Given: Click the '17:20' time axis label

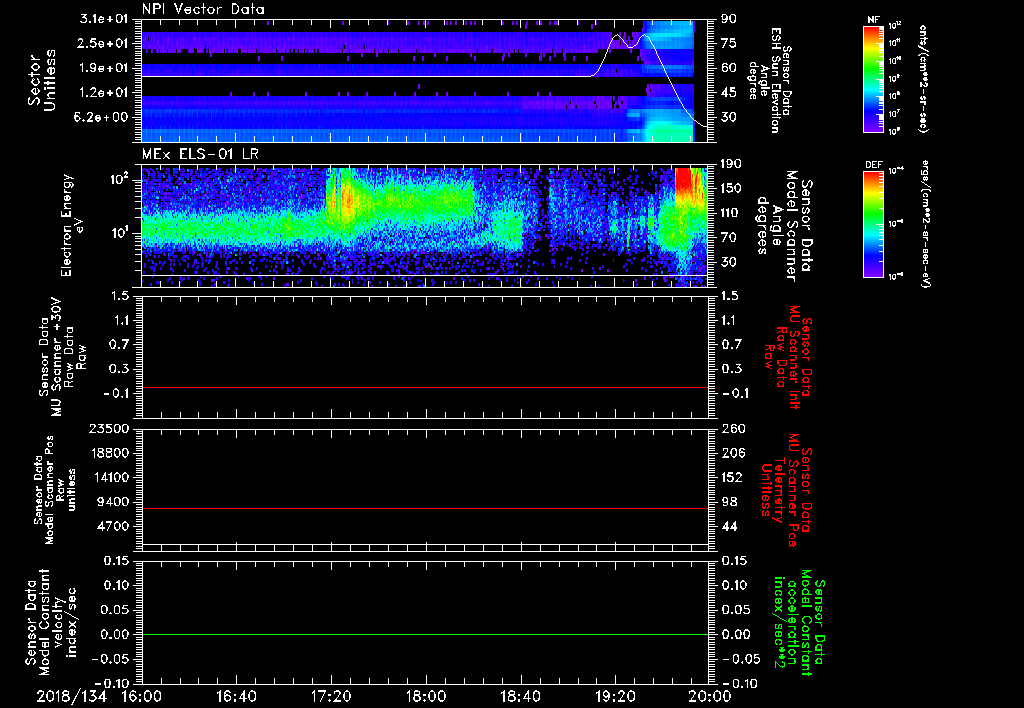Looking at the screenshot, I should (331, 696).
